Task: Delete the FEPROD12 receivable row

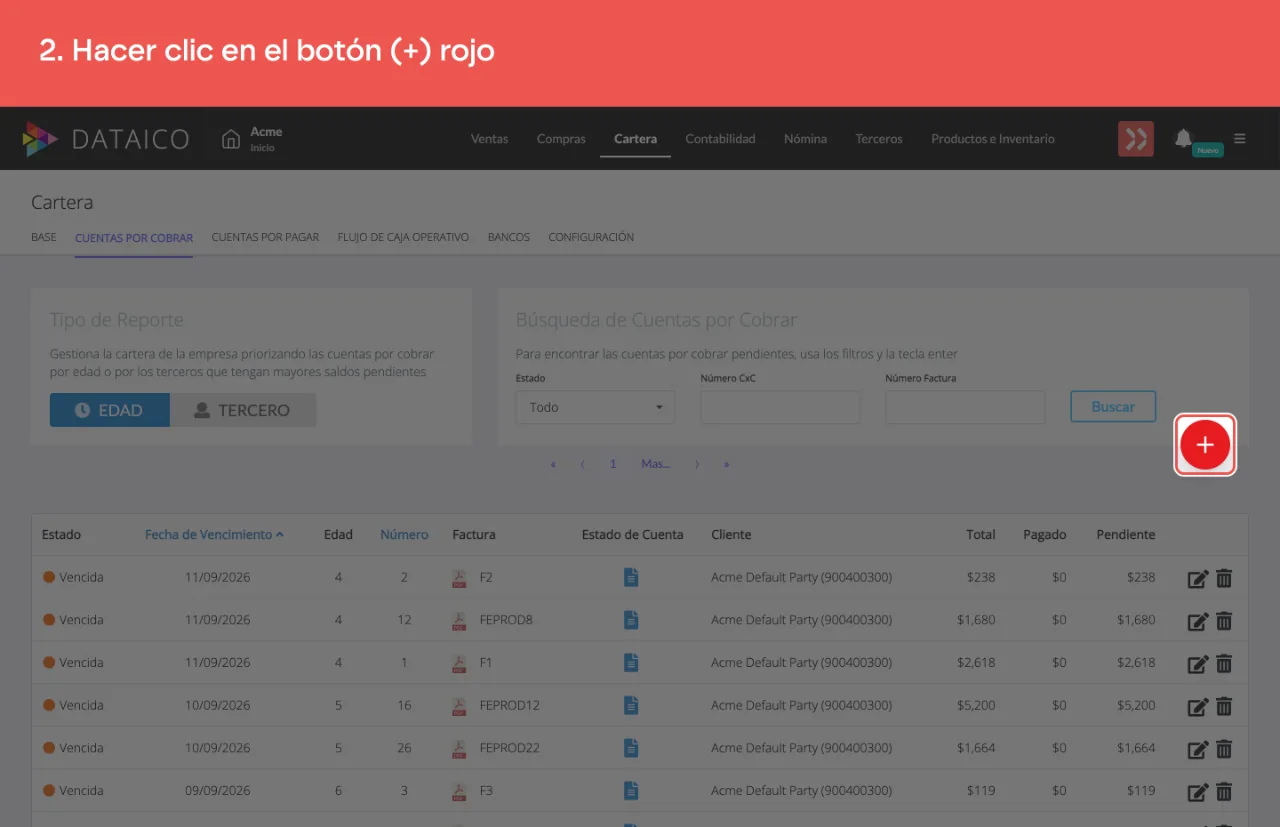Action: [1224, 706]
